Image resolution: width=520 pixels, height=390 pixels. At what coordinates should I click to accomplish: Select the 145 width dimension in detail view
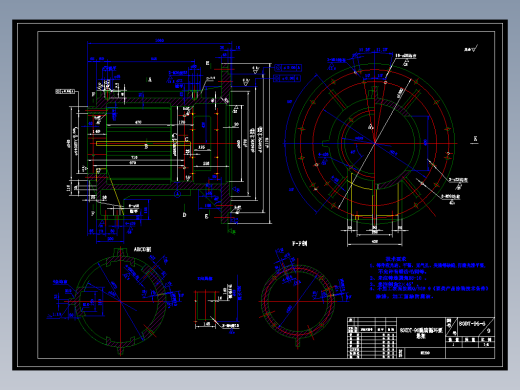[207, 323]
